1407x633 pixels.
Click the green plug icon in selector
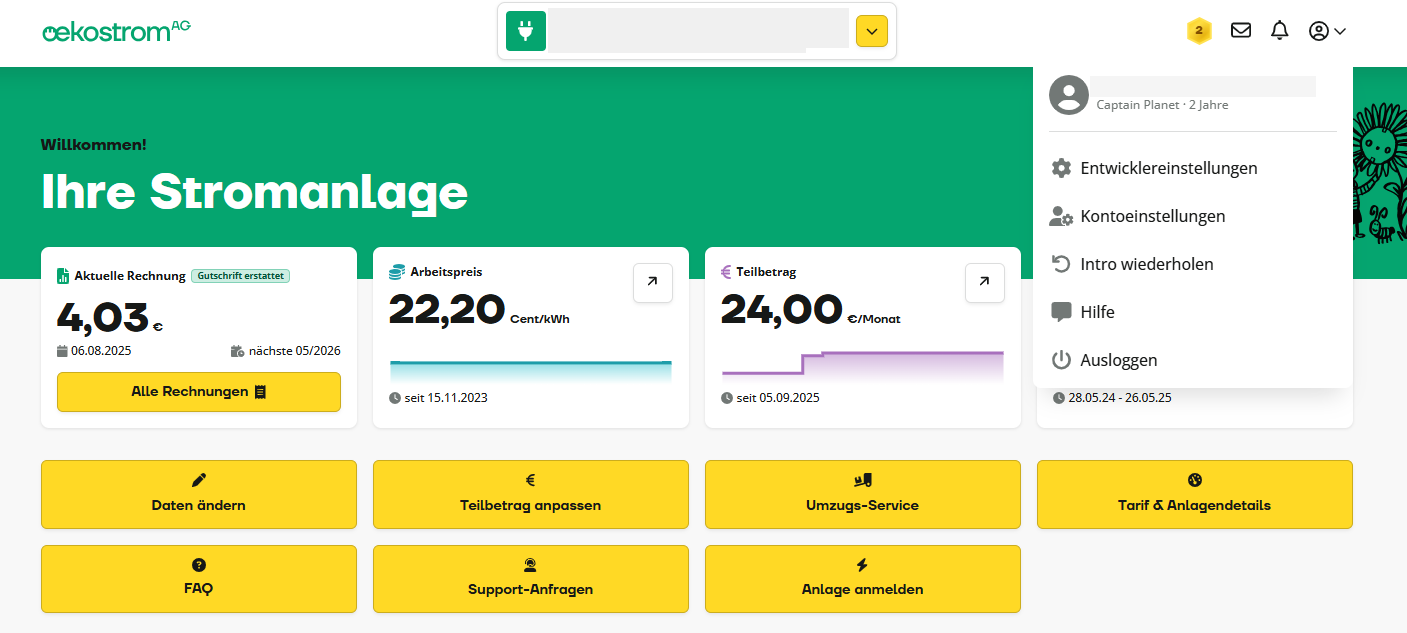coord(526,31)
